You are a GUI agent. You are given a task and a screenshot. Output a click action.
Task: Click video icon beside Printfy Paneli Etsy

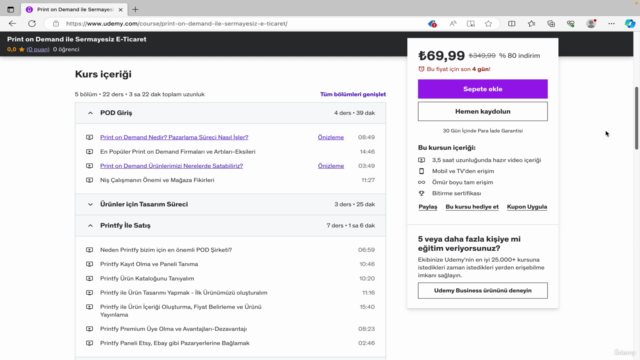click(x=89, y=343)
